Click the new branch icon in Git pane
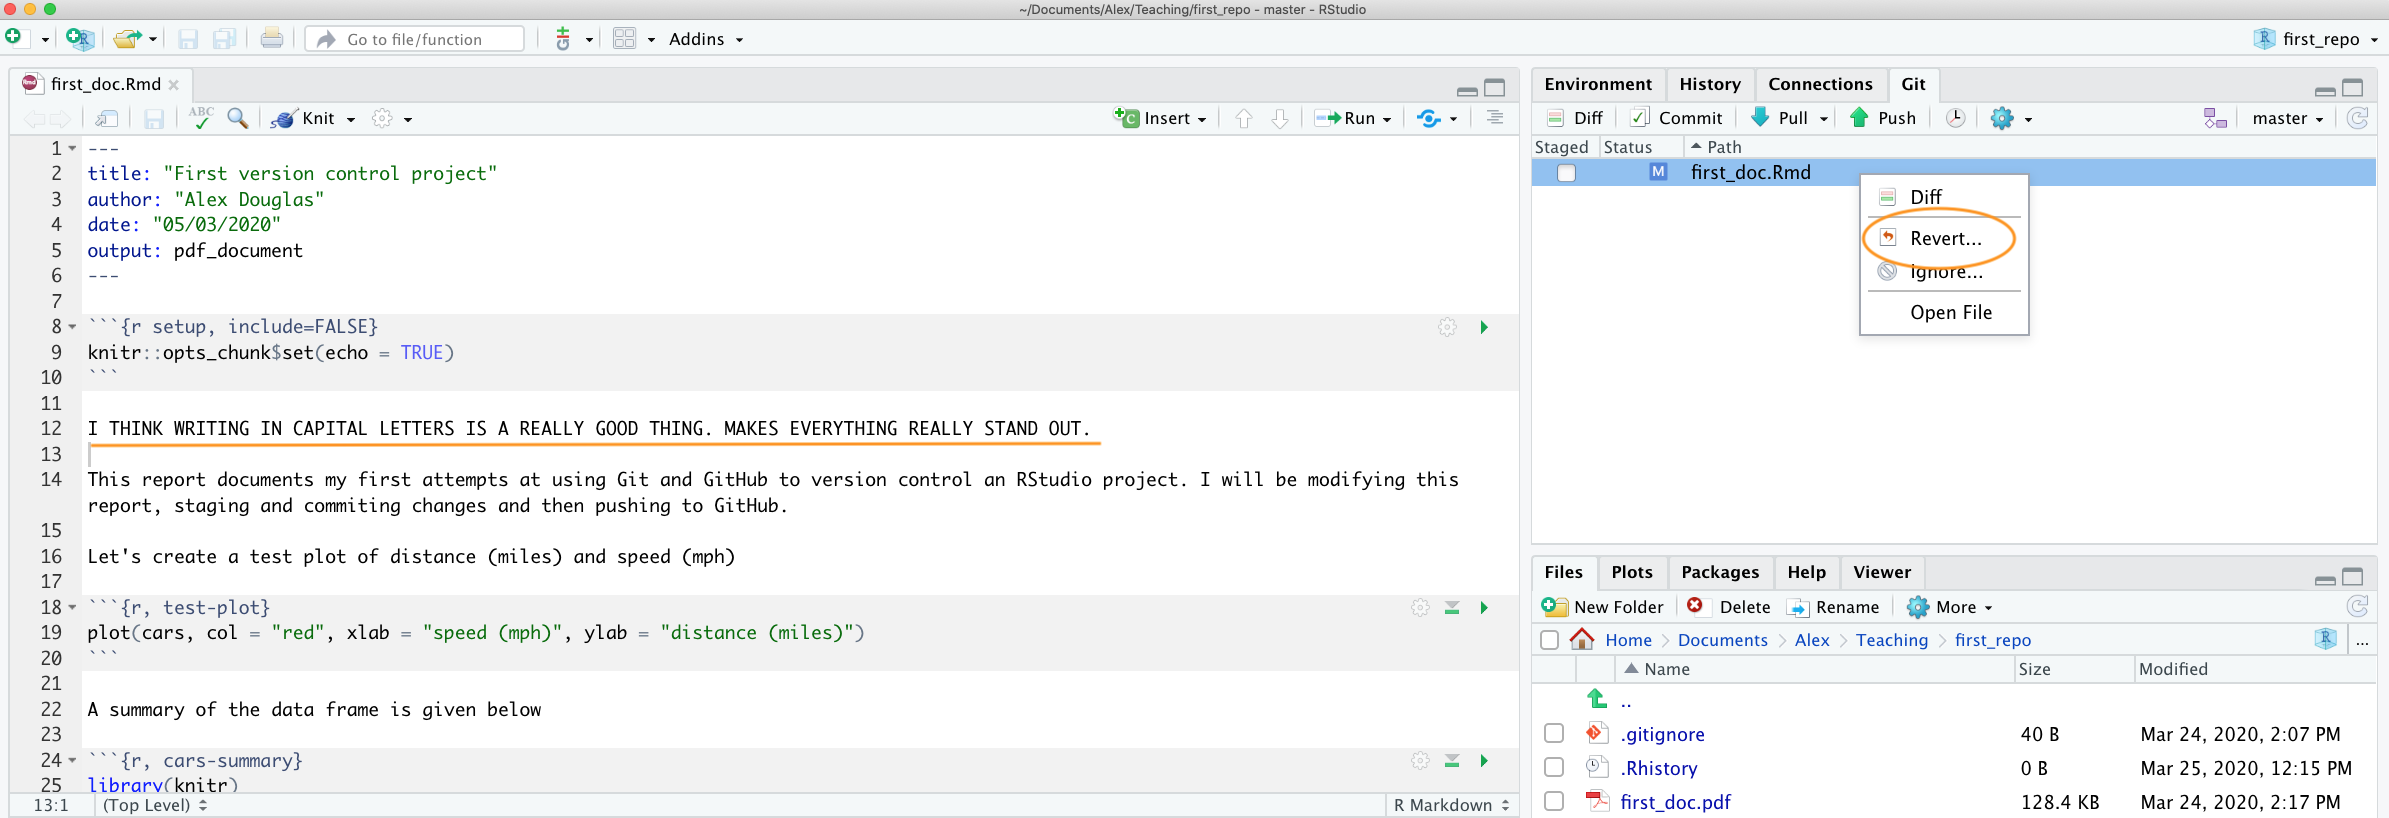 point(2215,118)
